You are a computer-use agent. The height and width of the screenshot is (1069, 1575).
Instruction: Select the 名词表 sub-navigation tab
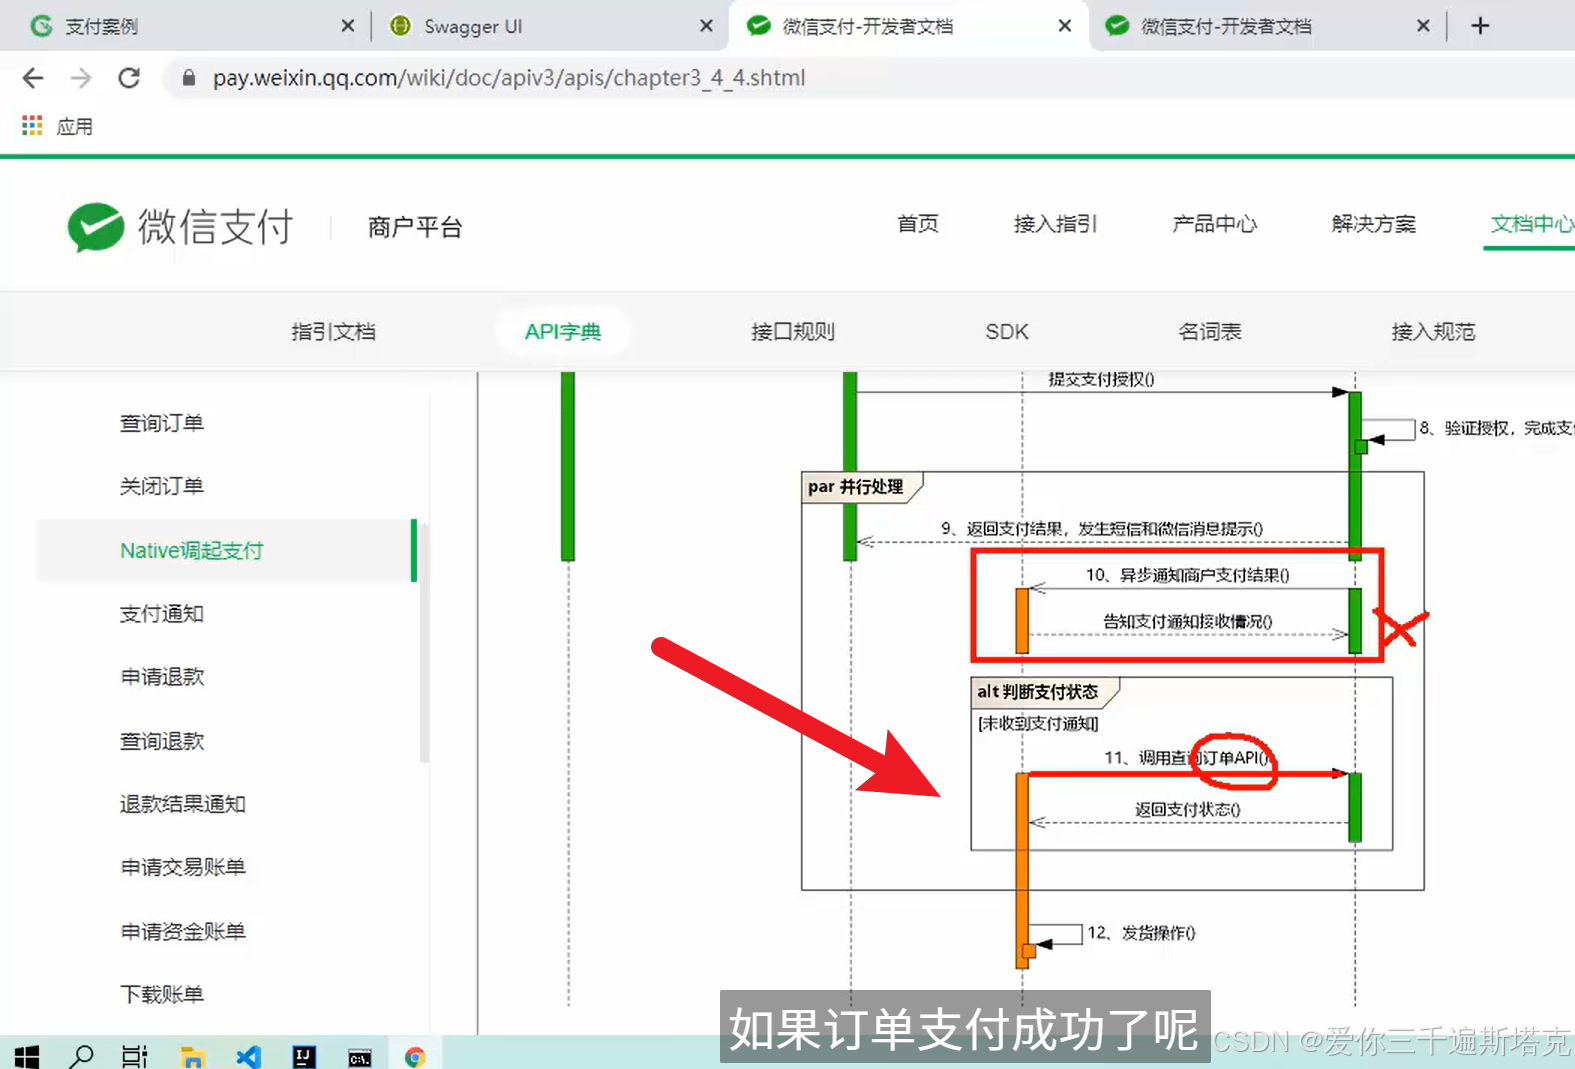pyautogui.click(x=1210, y=332)
